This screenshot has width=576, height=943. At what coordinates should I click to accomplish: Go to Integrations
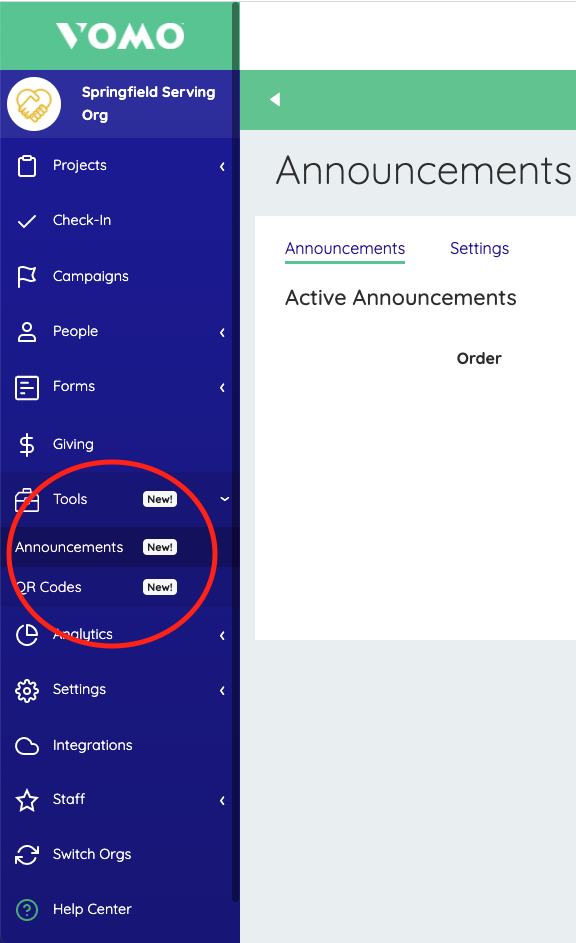(93, 745)
